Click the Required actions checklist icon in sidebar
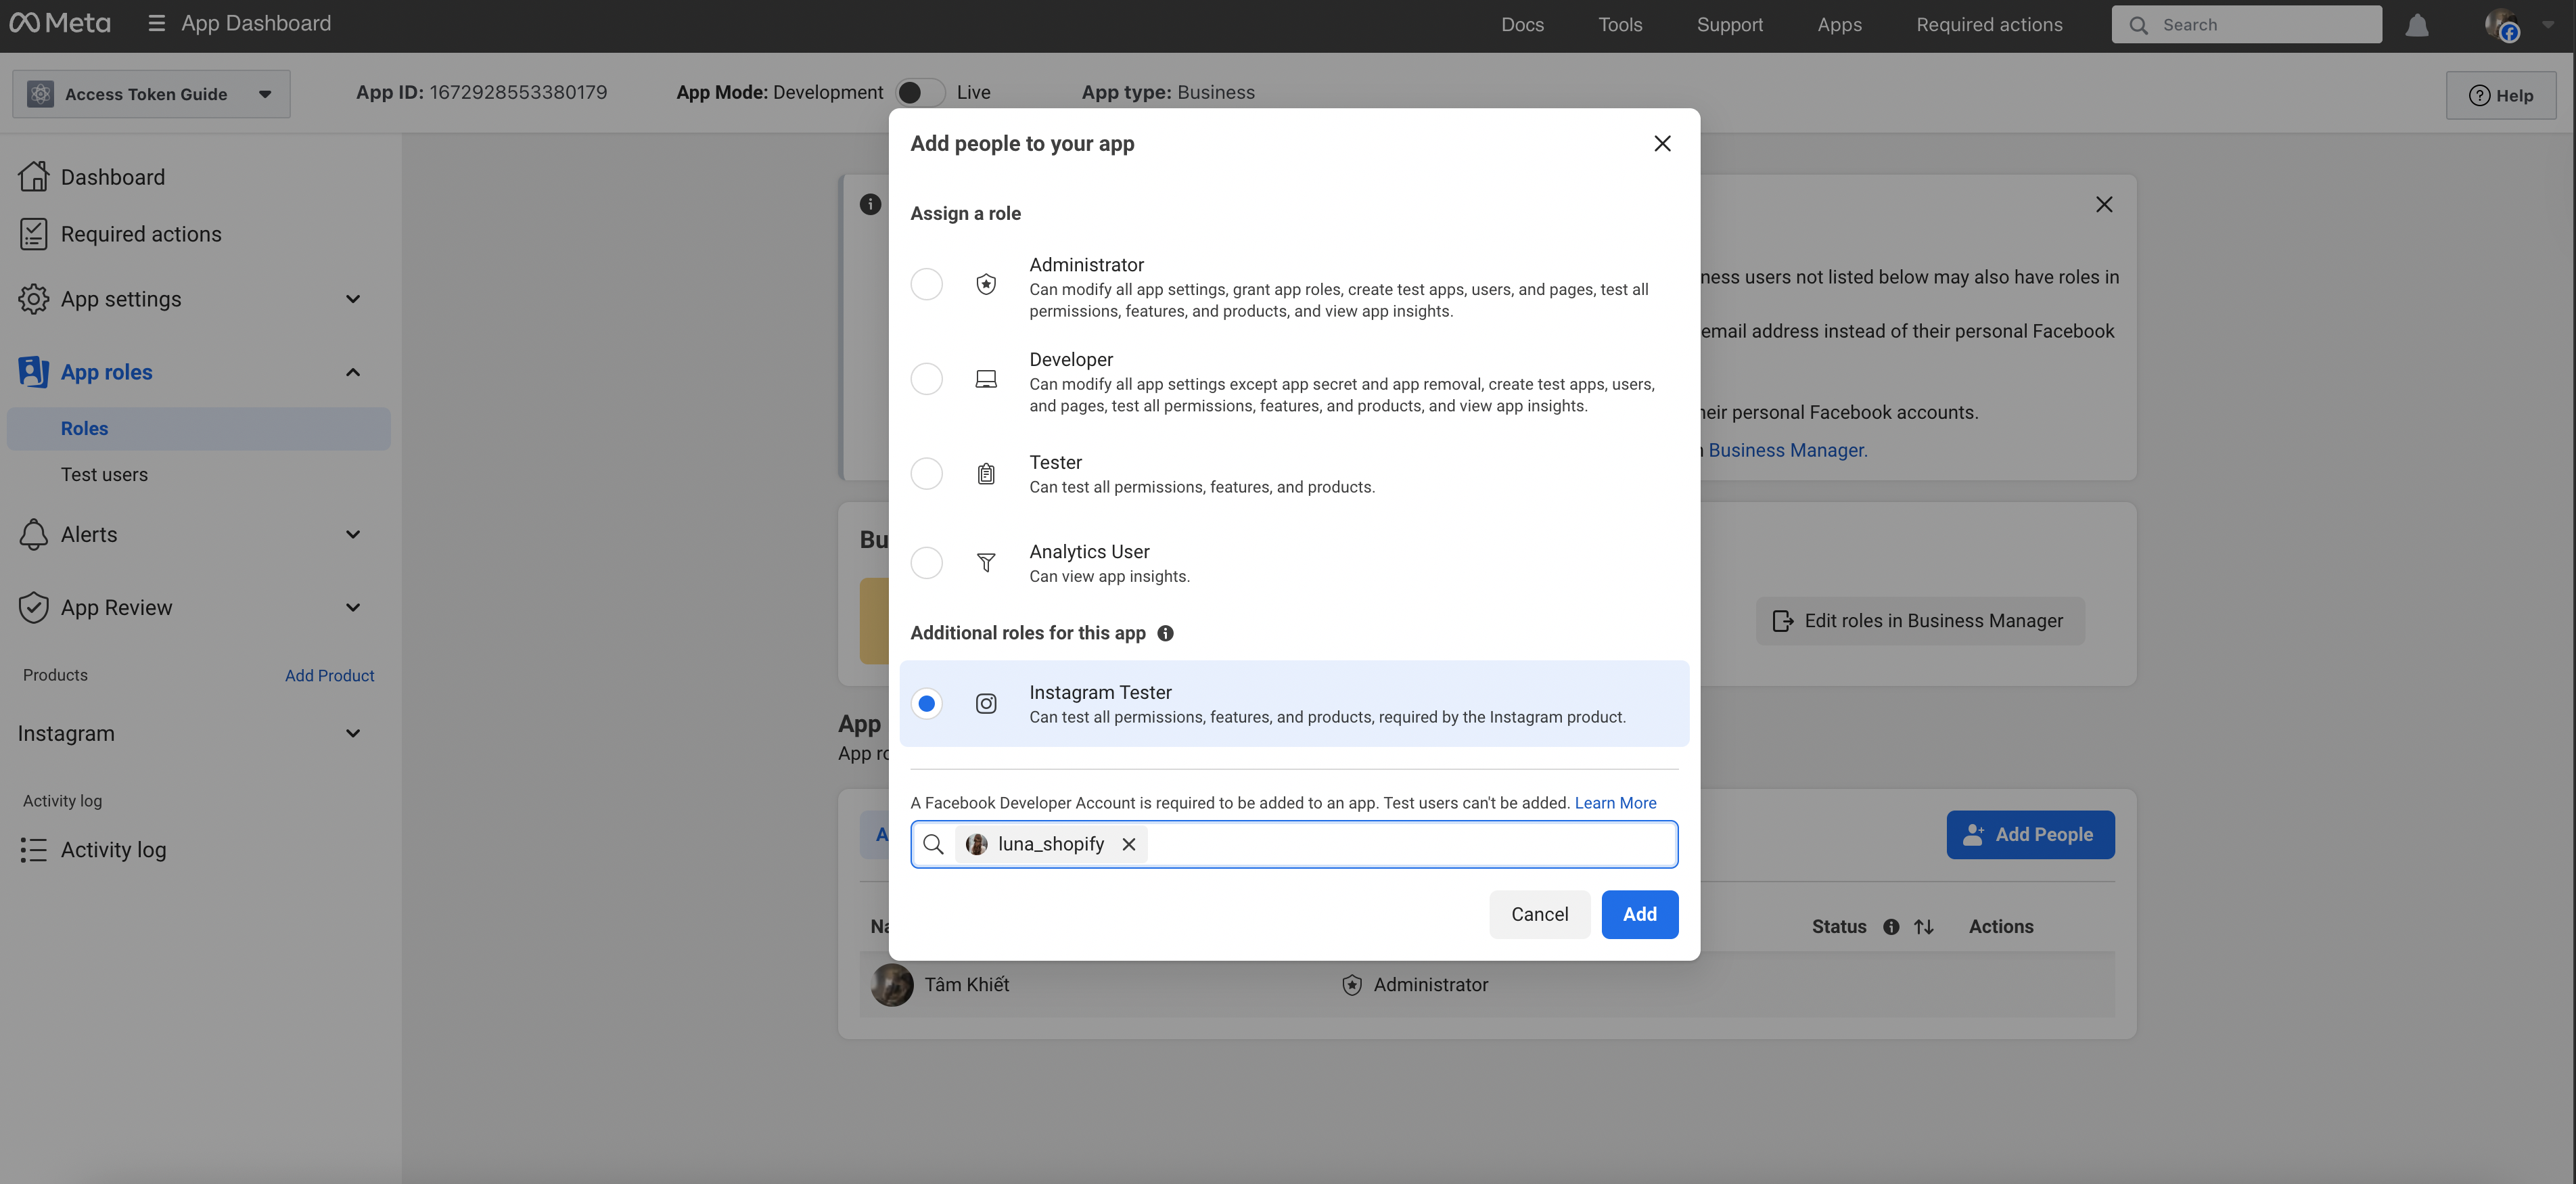Viewport: 2576px width, 1184px height. (33, 234)
